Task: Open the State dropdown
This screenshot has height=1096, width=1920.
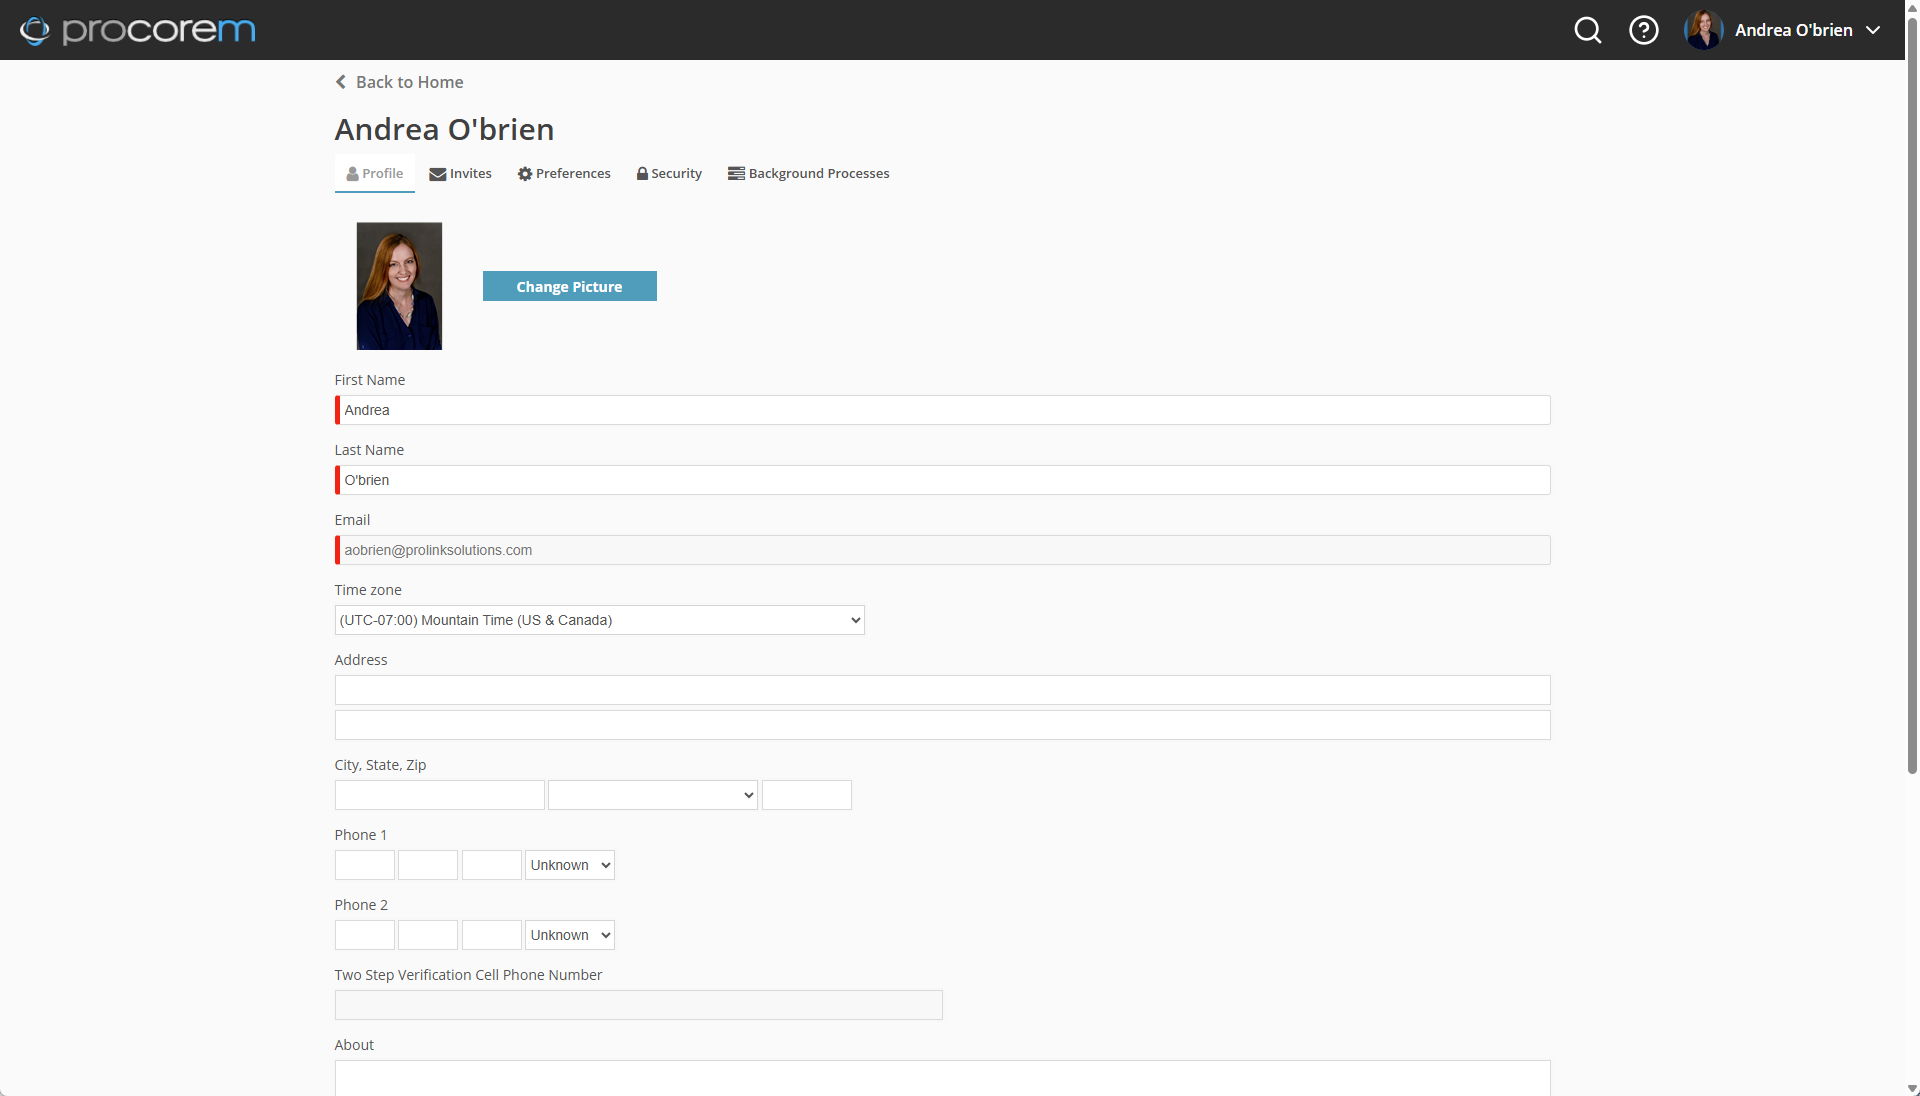Action: point(653,795)
